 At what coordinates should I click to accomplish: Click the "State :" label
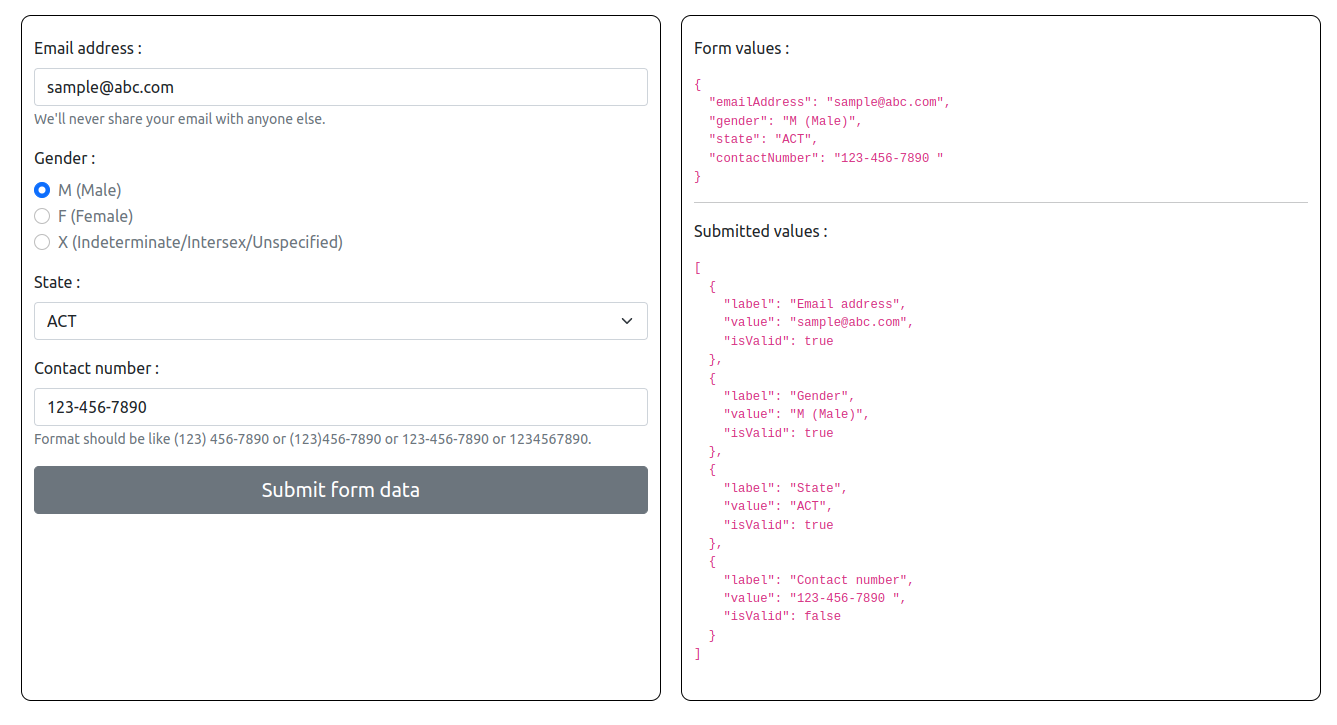pos(57,282)
